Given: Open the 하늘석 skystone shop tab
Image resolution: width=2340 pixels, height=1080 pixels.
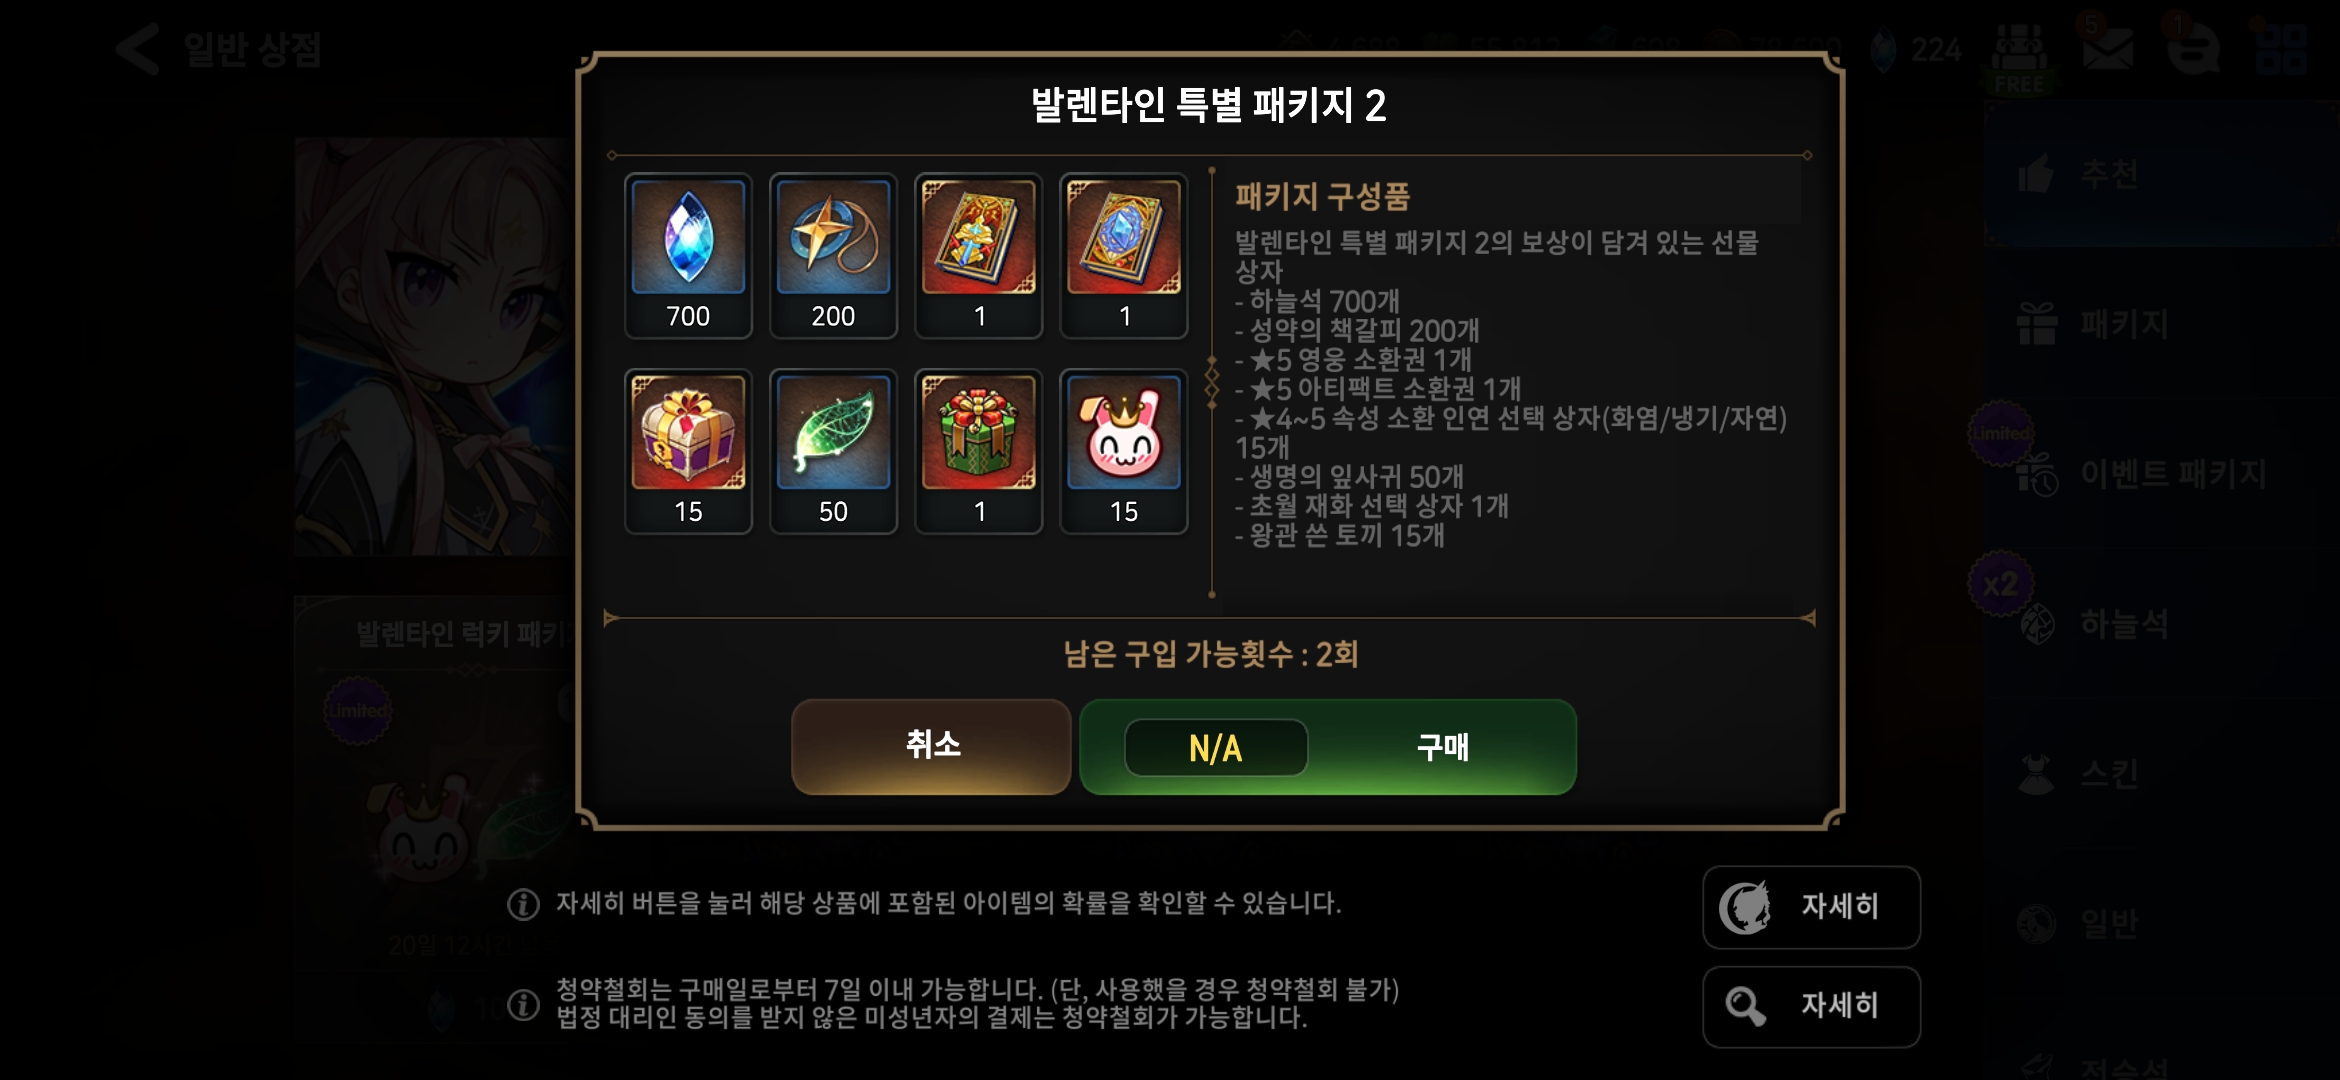Looking at the screenshot, I should [x=2160, y=623].
